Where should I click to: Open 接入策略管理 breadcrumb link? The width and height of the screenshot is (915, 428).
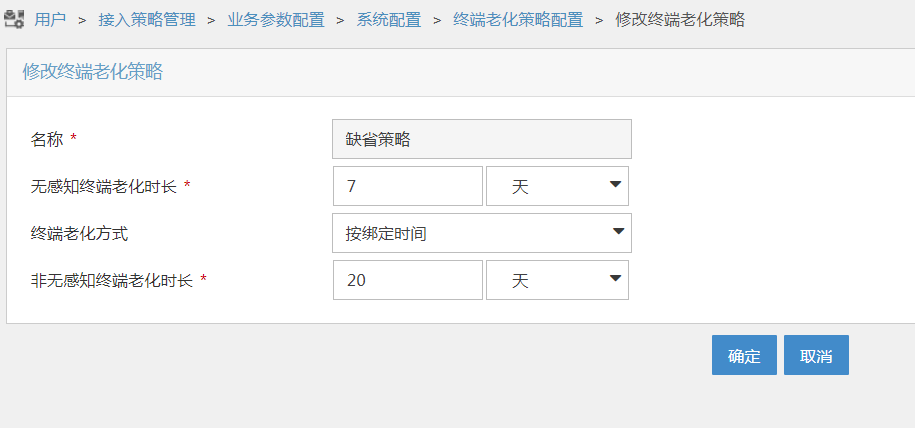point(147,20)
